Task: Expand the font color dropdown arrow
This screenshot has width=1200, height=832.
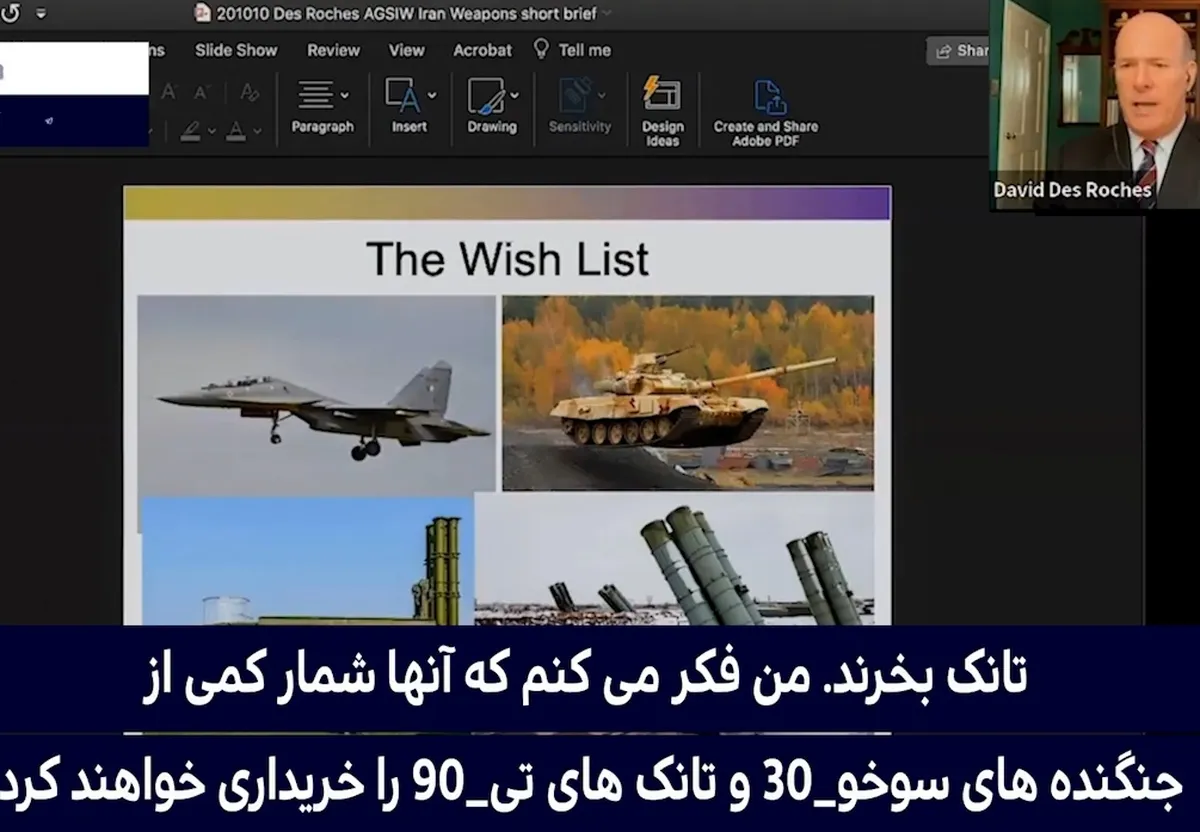Action: coord(257,131)
